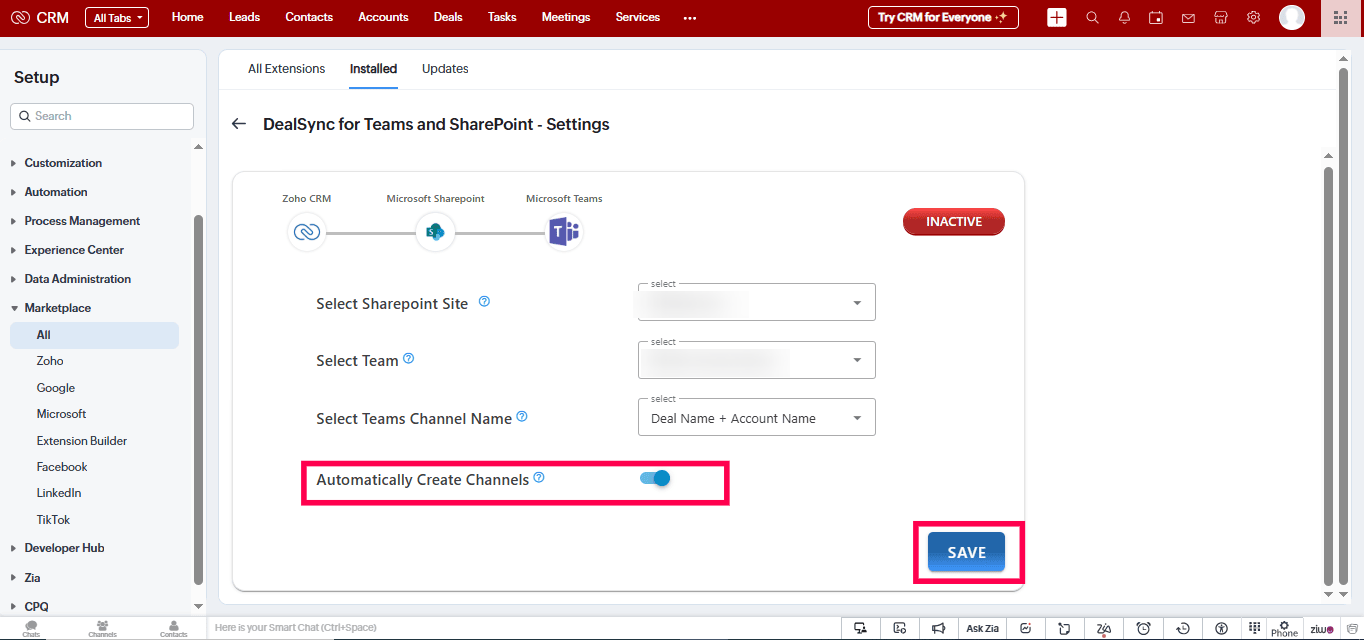
Task: Click the megaphone announcements icon
Action: point(938,628)
